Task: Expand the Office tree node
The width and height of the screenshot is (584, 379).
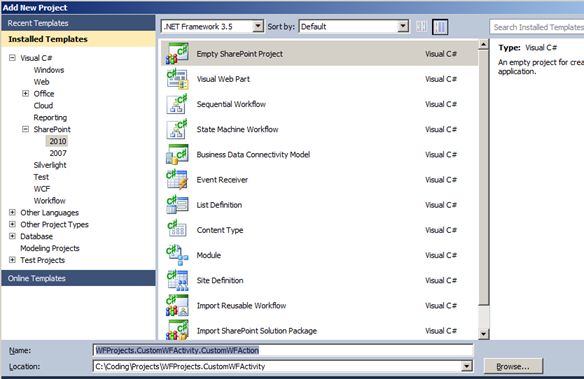Action: pyautogui.click(x=25, y=93)
